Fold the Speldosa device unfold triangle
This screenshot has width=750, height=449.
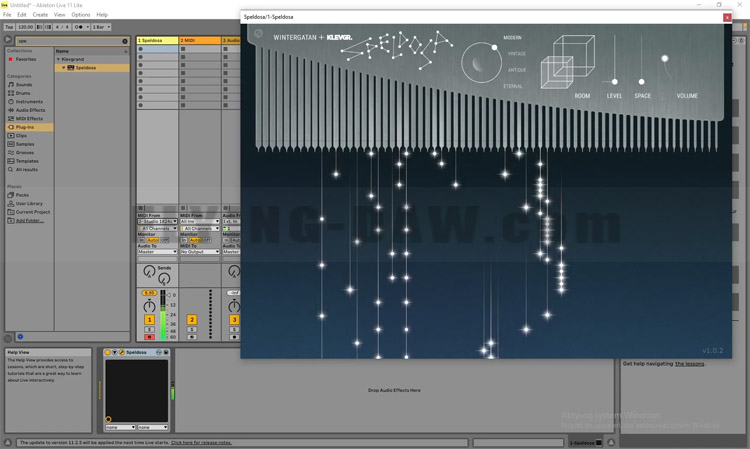click(x=115, y=352)
